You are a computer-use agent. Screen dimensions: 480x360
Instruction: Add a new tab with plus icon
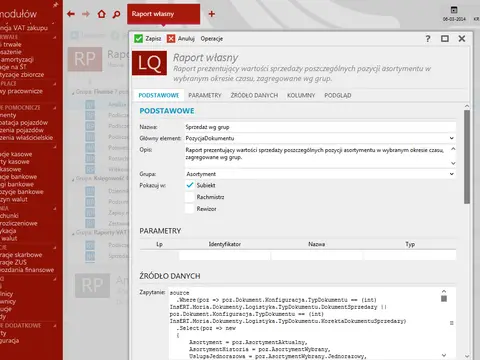[212, 14]
